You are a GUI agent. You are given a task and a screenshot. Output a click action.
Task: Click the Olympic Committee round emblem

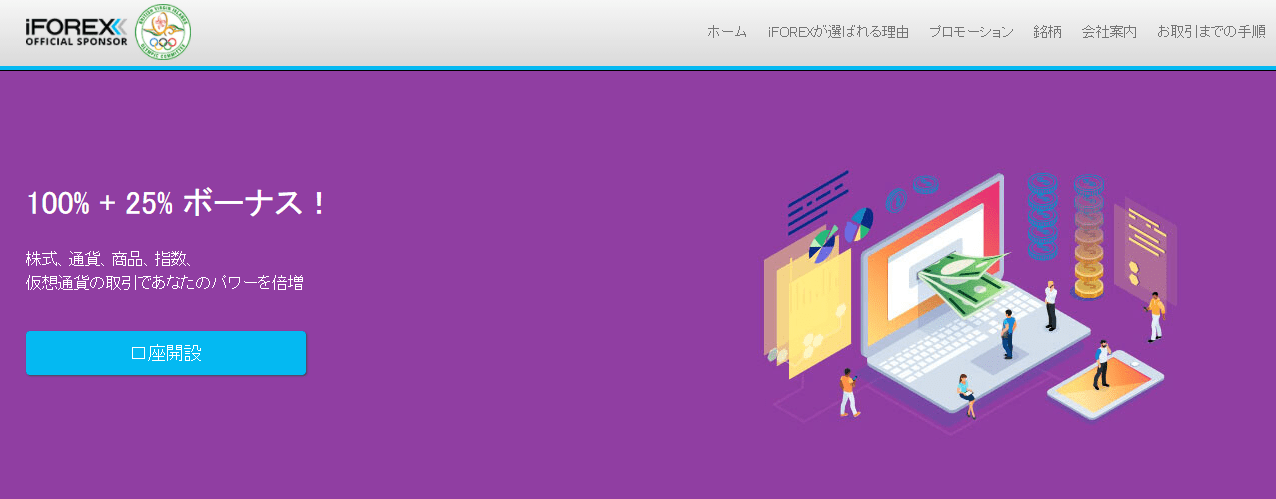163,32
